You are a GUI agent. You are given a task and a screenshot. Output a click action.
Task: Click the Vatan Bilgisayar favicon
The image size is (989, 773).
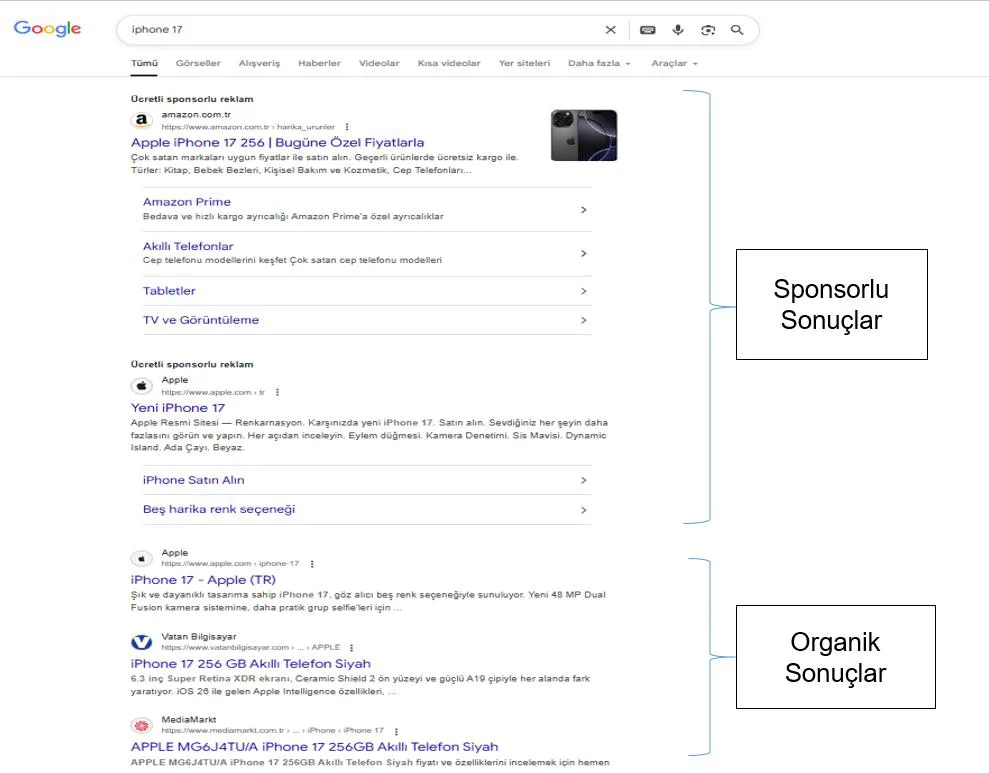(142, 642)
